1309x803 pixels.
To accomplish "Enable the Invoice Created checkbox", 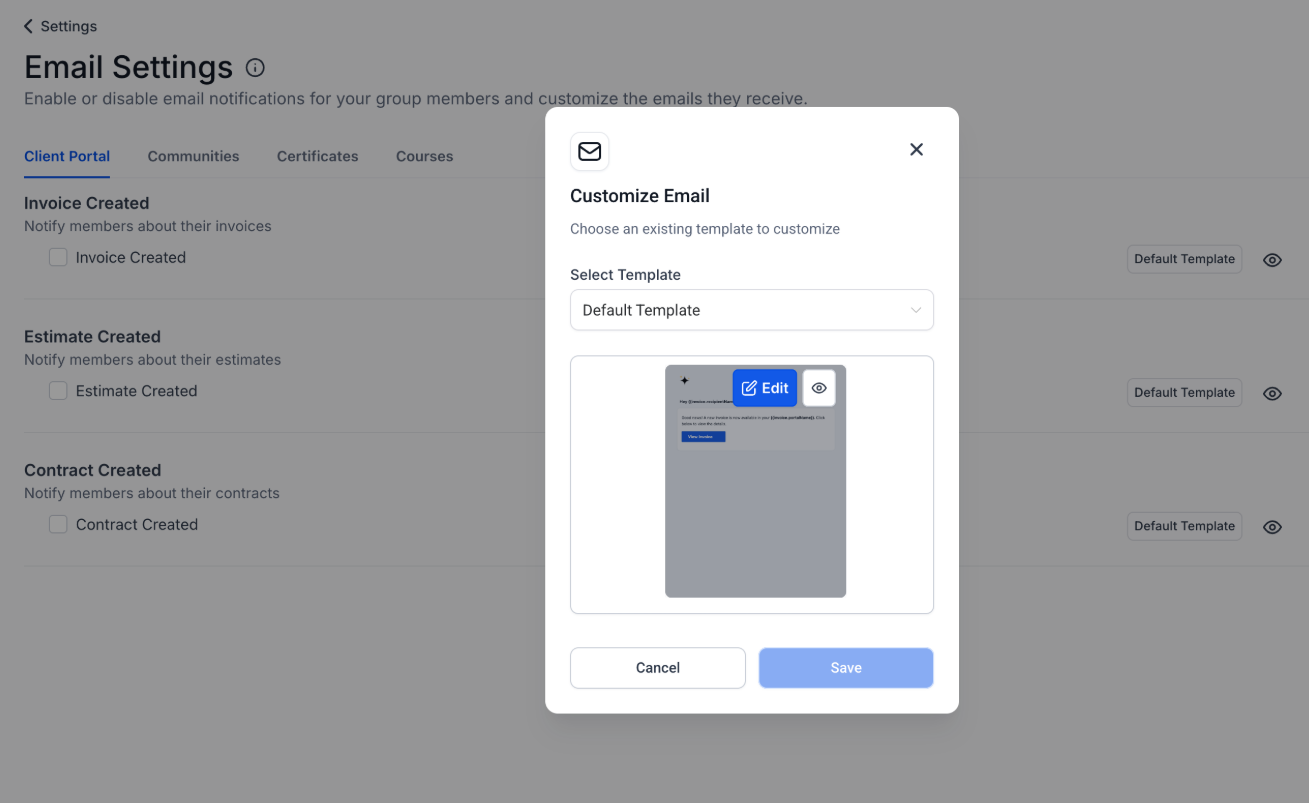I will 58,257.
